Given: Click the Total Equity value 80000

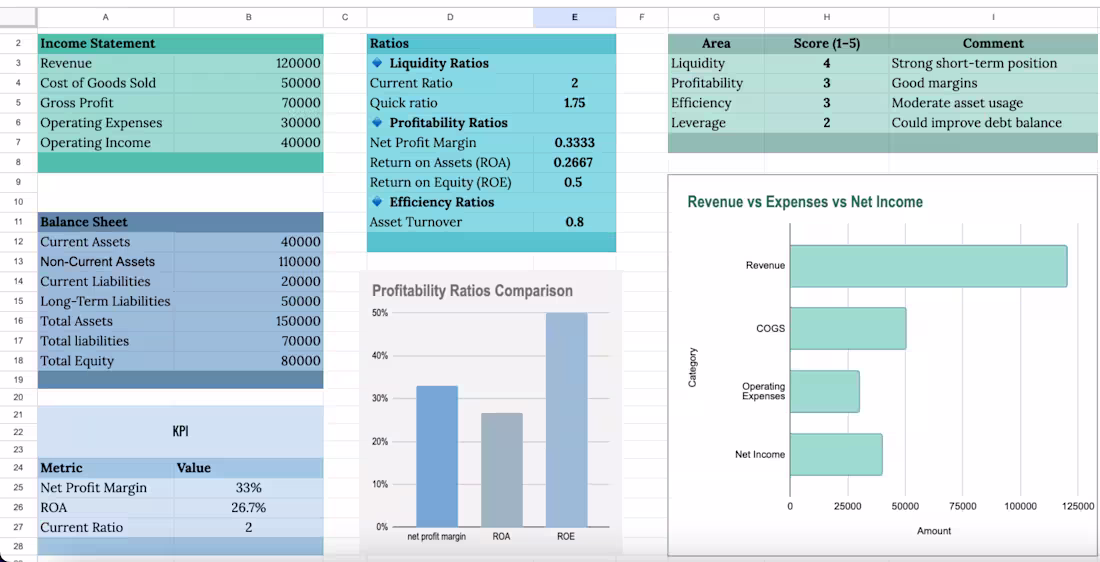Looking at the screenshot, I should pos(249,361).
